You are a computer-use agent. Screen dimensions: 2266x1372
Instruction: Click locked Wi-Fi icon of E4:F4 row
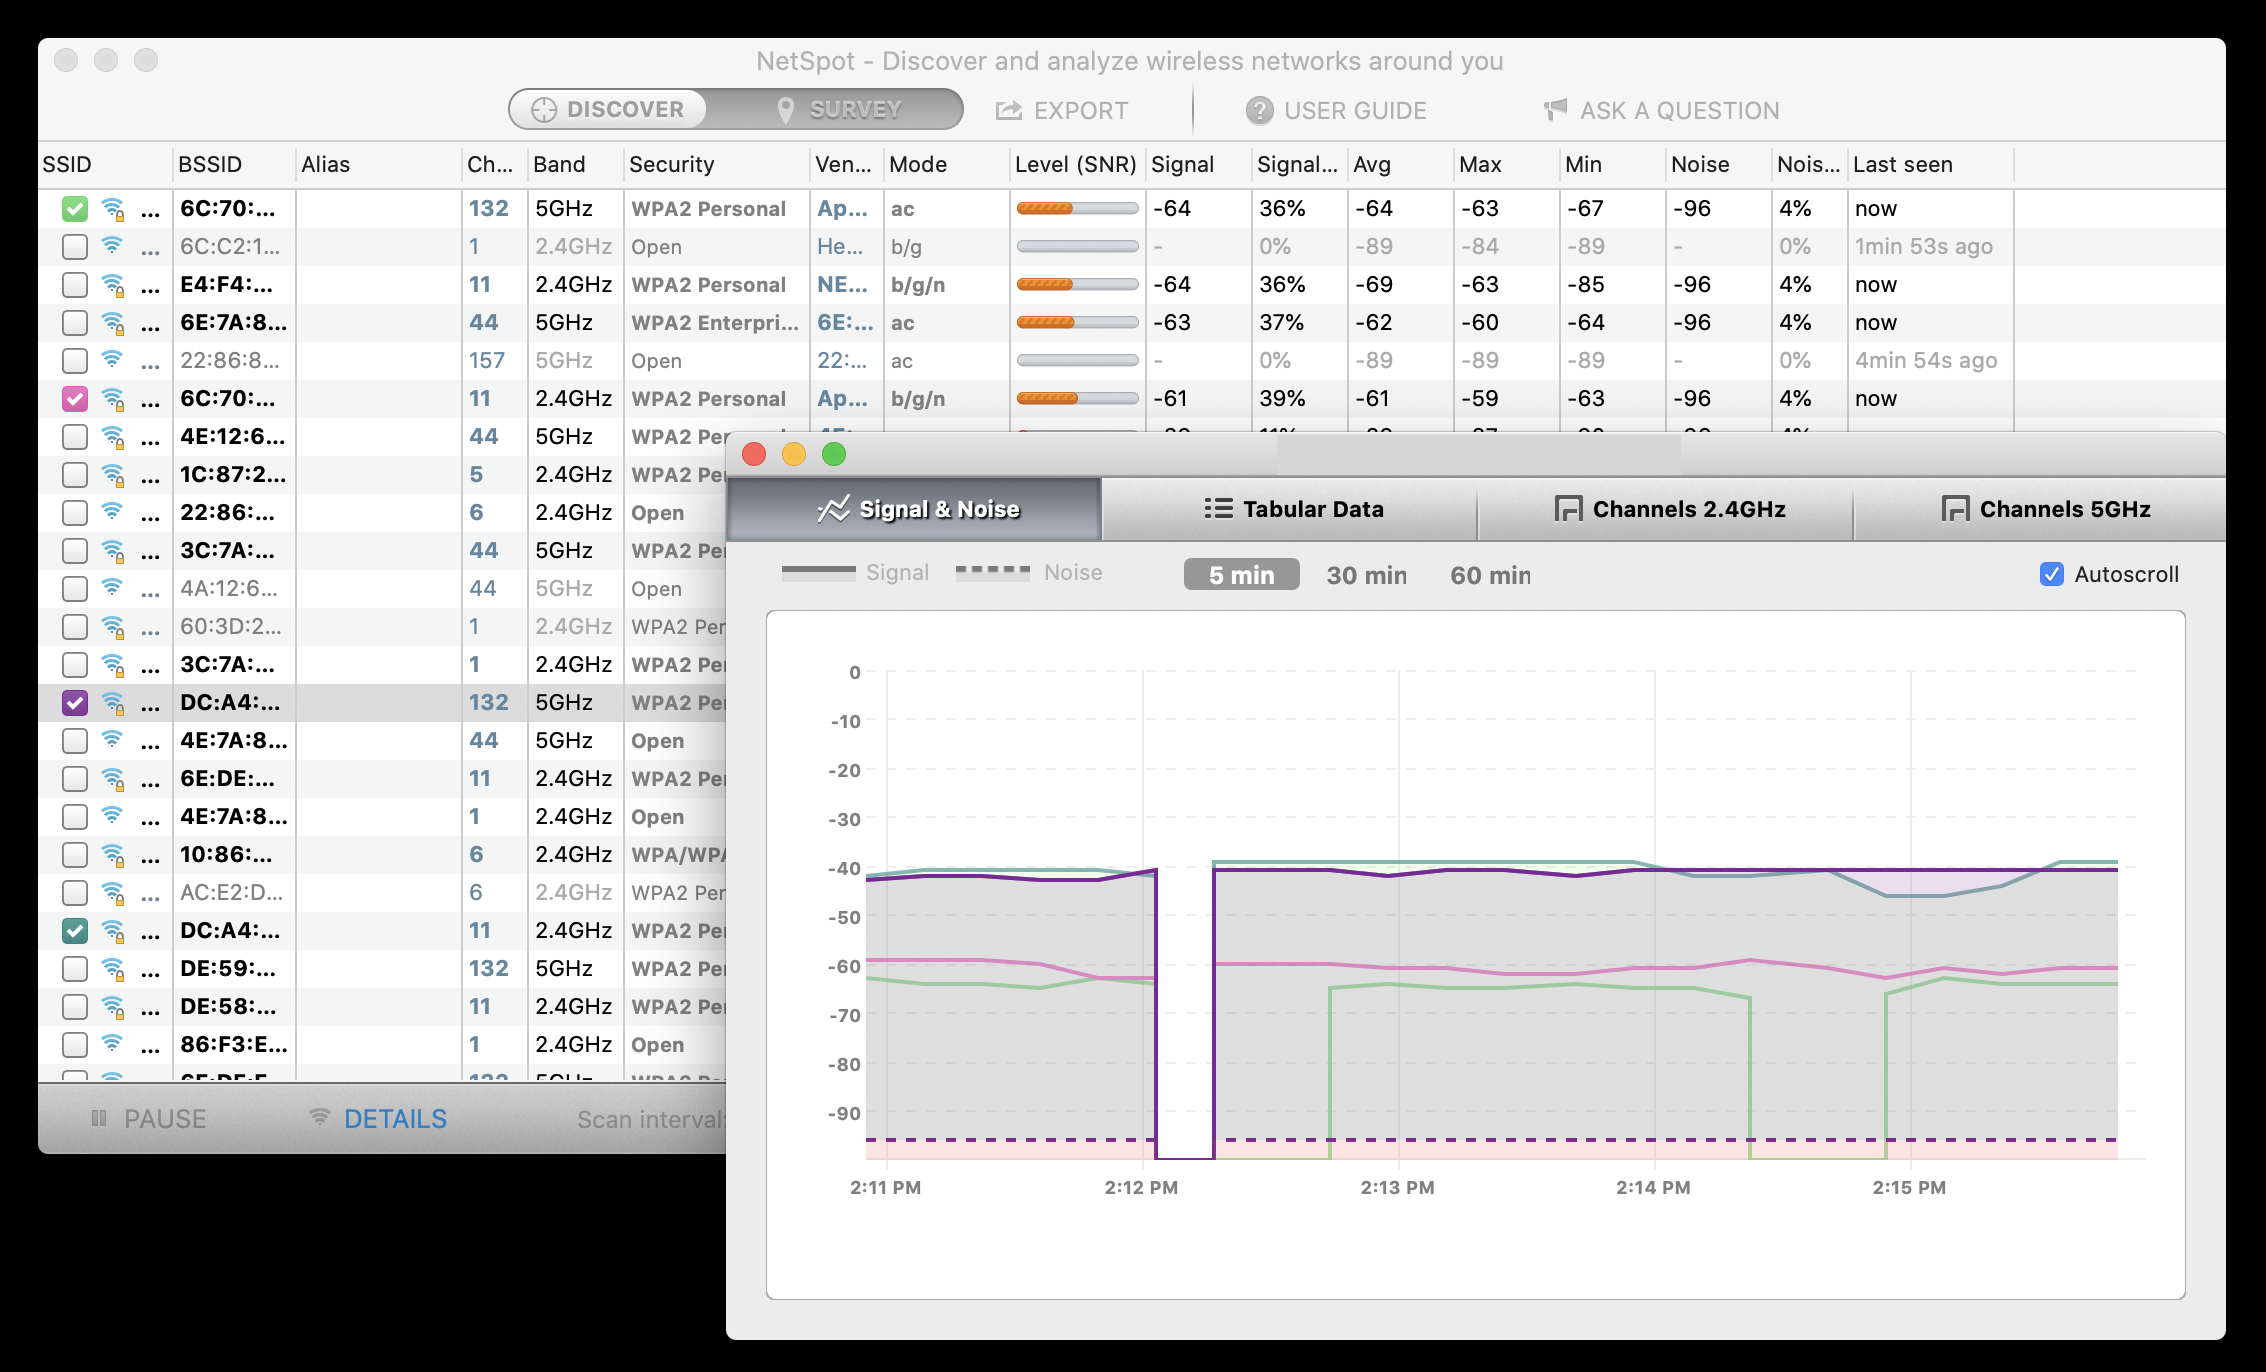click(113, 285)
